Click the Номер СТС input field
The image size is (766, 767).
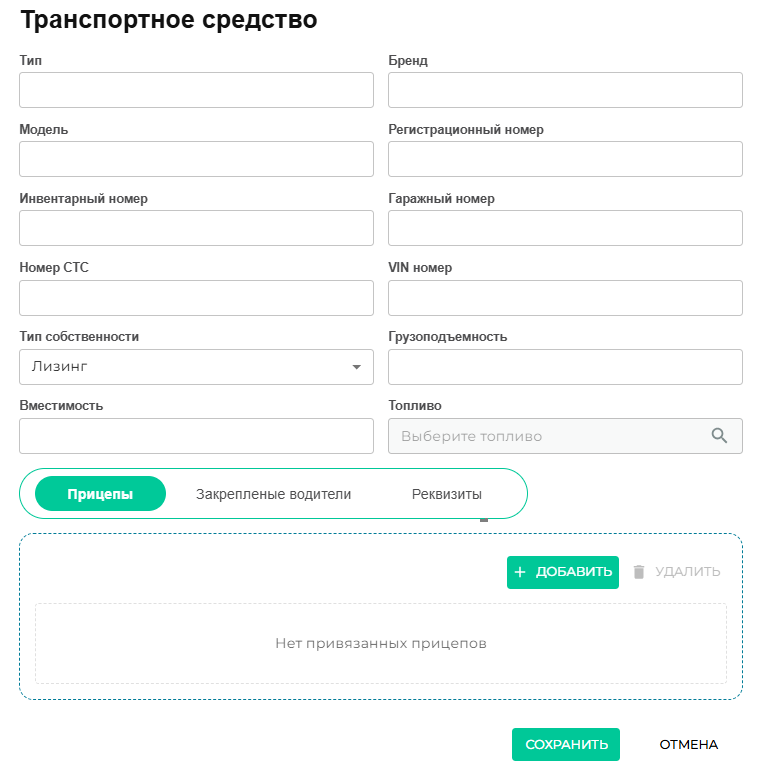pos(196,298)
